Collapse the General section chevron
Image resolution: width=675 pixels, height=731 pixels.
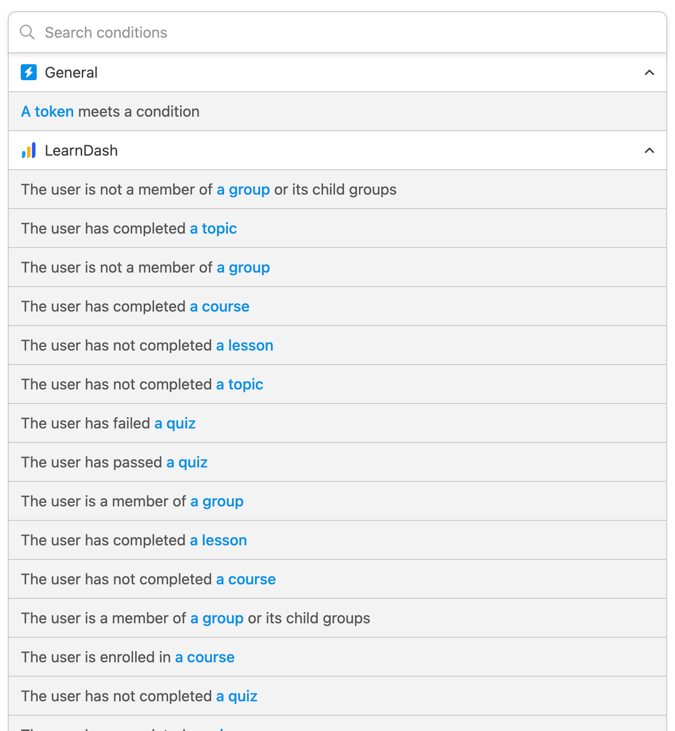tap(649, 72)
